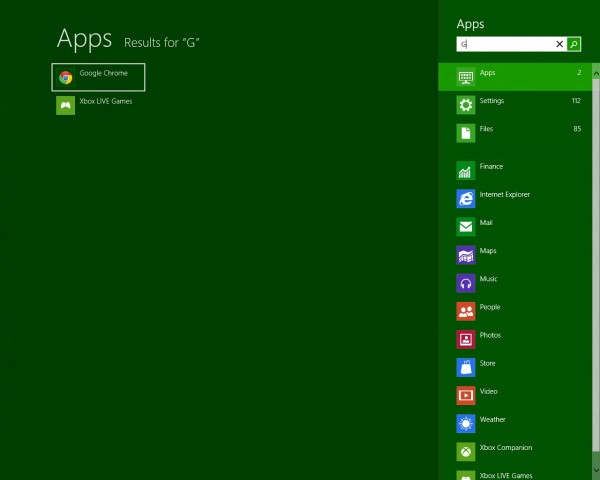Open the Google Chrome icon in results
Viewport: 600px width, 480px height.
coord(65,77)
